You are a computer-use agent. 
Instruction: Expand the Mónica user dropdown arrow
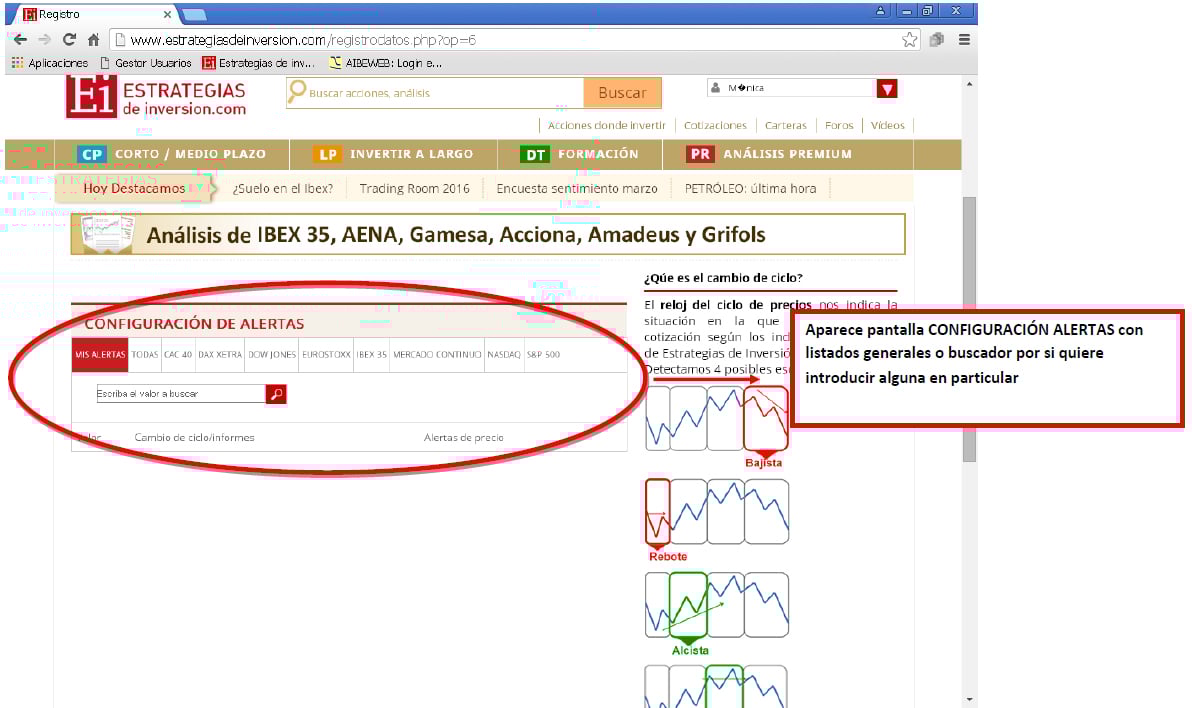(x=886, y=89)
